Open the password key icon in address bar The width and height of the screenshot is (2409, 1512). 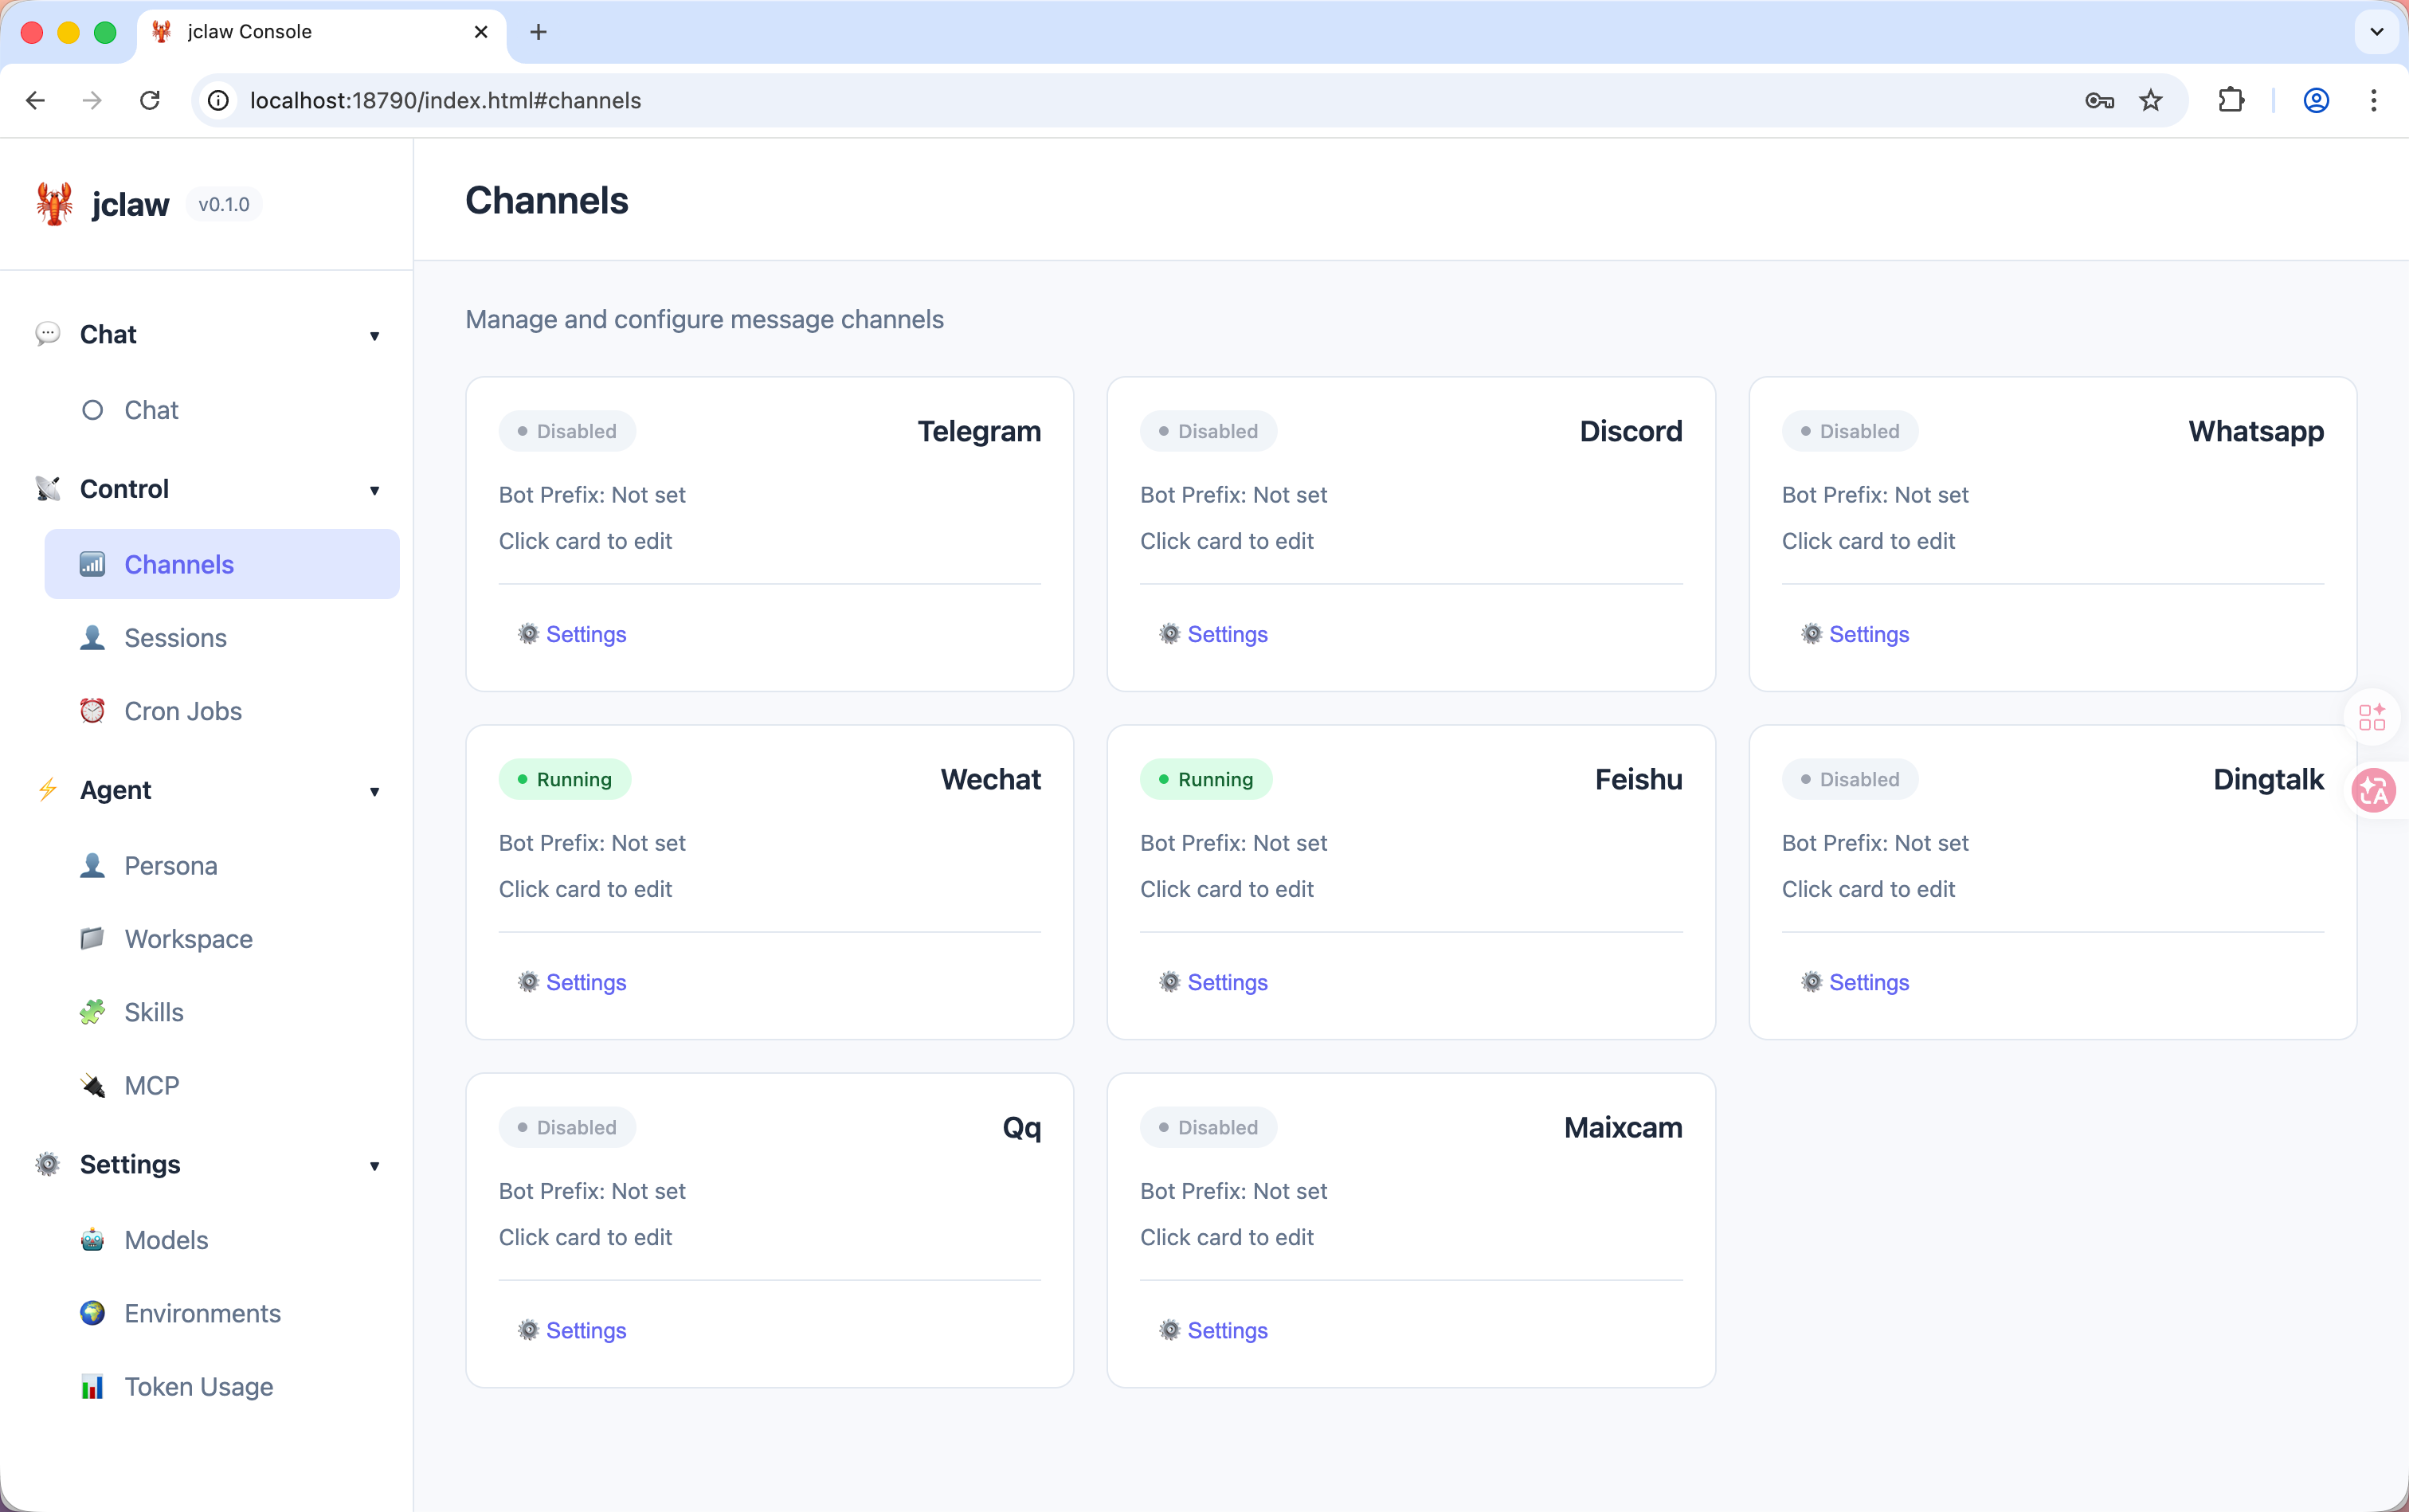[2099, 100]
